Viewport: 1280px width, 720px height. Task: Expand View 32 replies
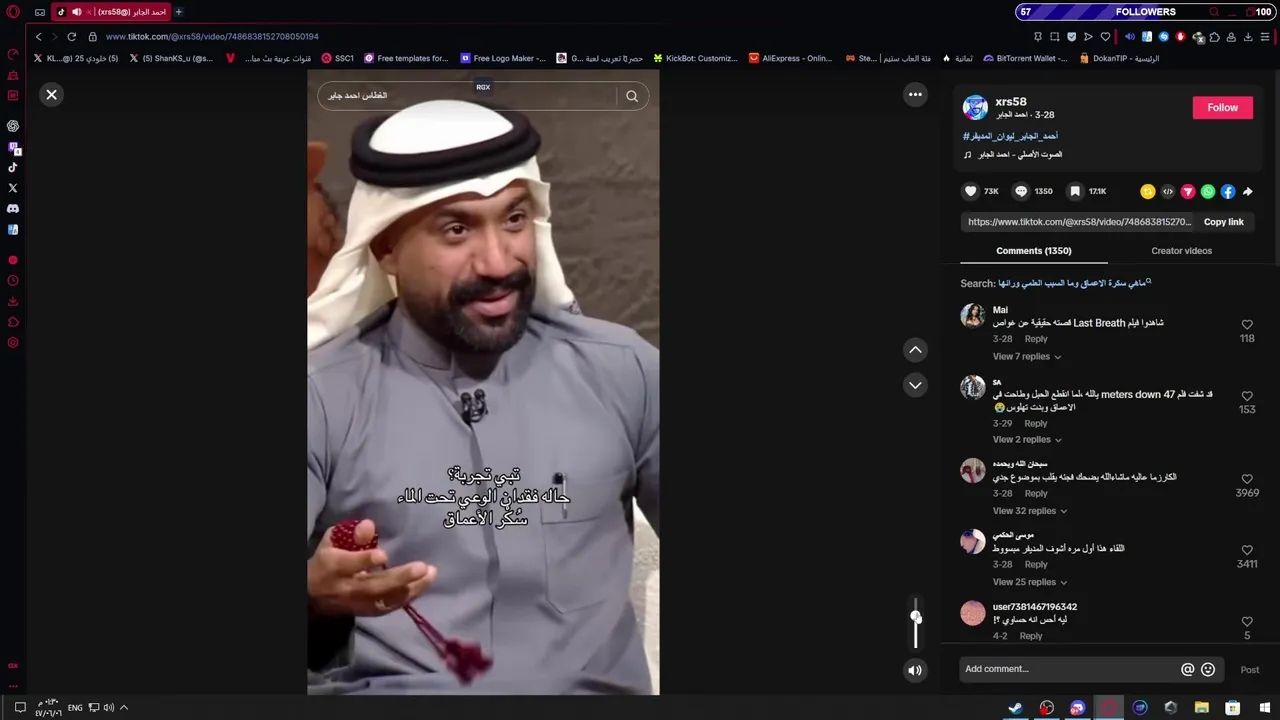point(1030,511)
